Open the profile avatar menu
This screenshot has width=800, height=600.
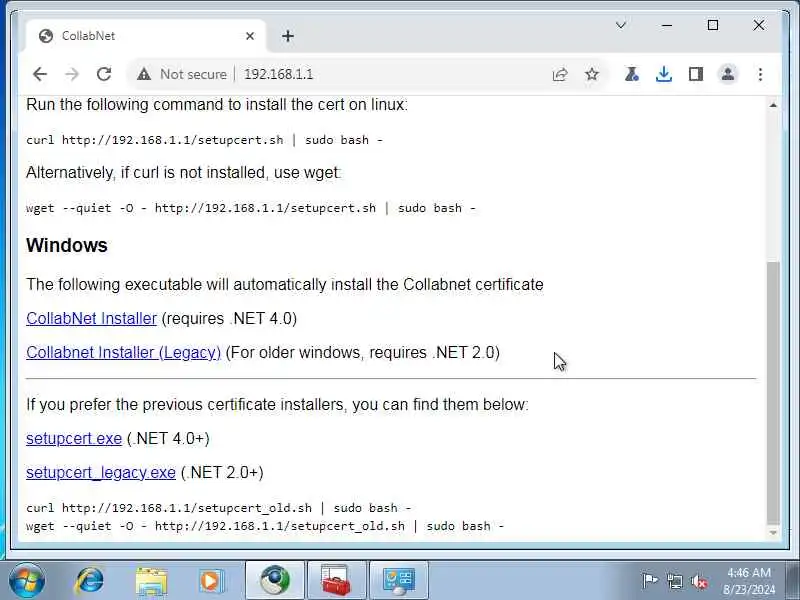[728, 74]
